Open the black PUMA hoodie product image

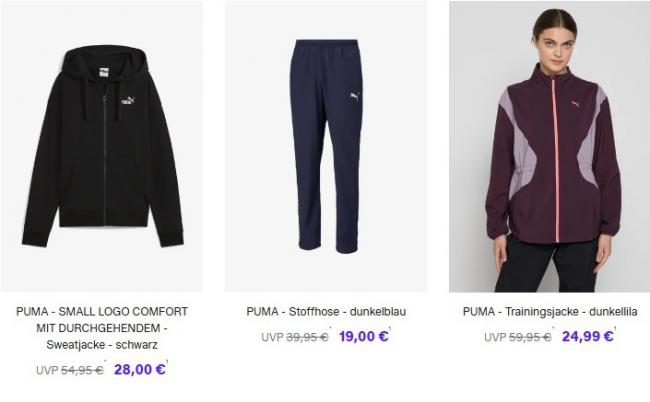pos(102,146)
